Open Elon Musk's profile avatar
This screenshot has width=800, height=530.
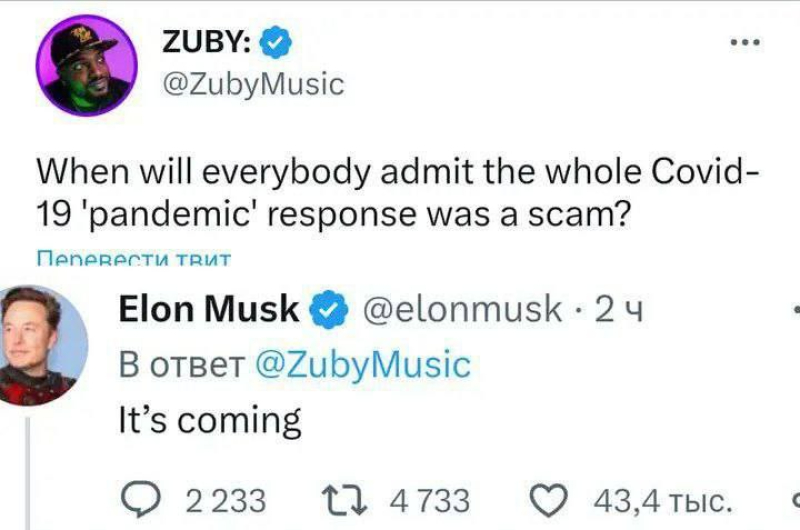click(x=40, y=345)
